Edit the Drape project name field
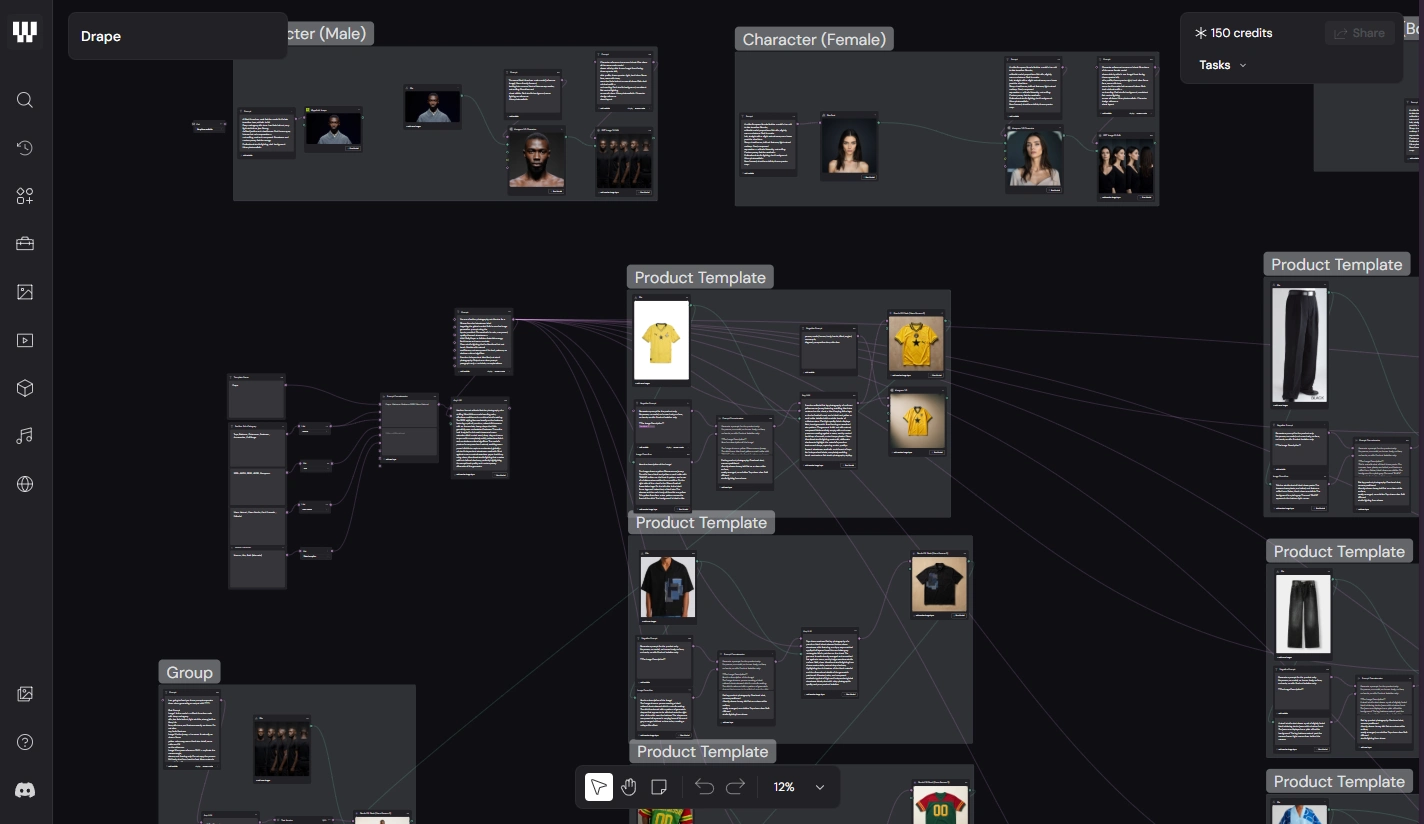 tap(178, 36)
